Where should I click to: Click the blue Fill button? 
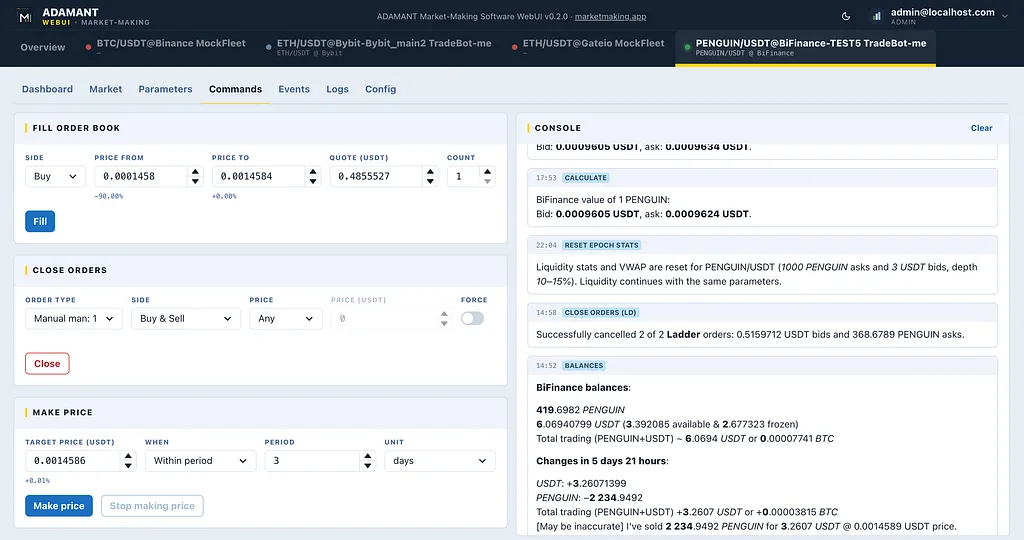coord(40,221)
